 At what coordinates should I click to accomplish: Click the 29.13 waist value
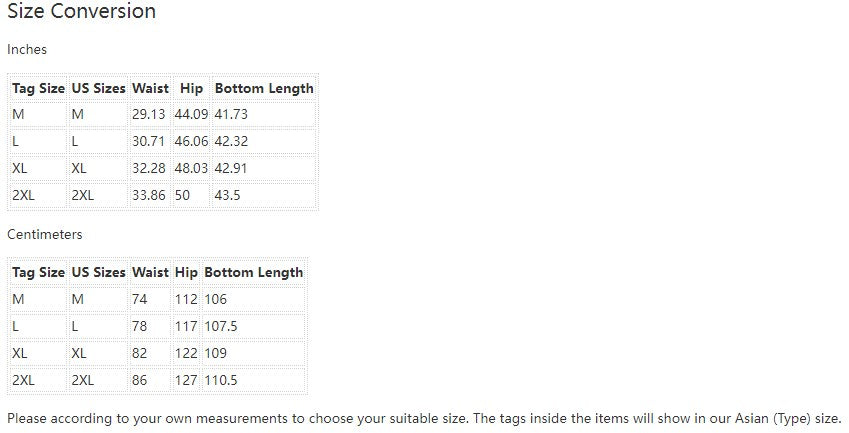click(148, 114)
